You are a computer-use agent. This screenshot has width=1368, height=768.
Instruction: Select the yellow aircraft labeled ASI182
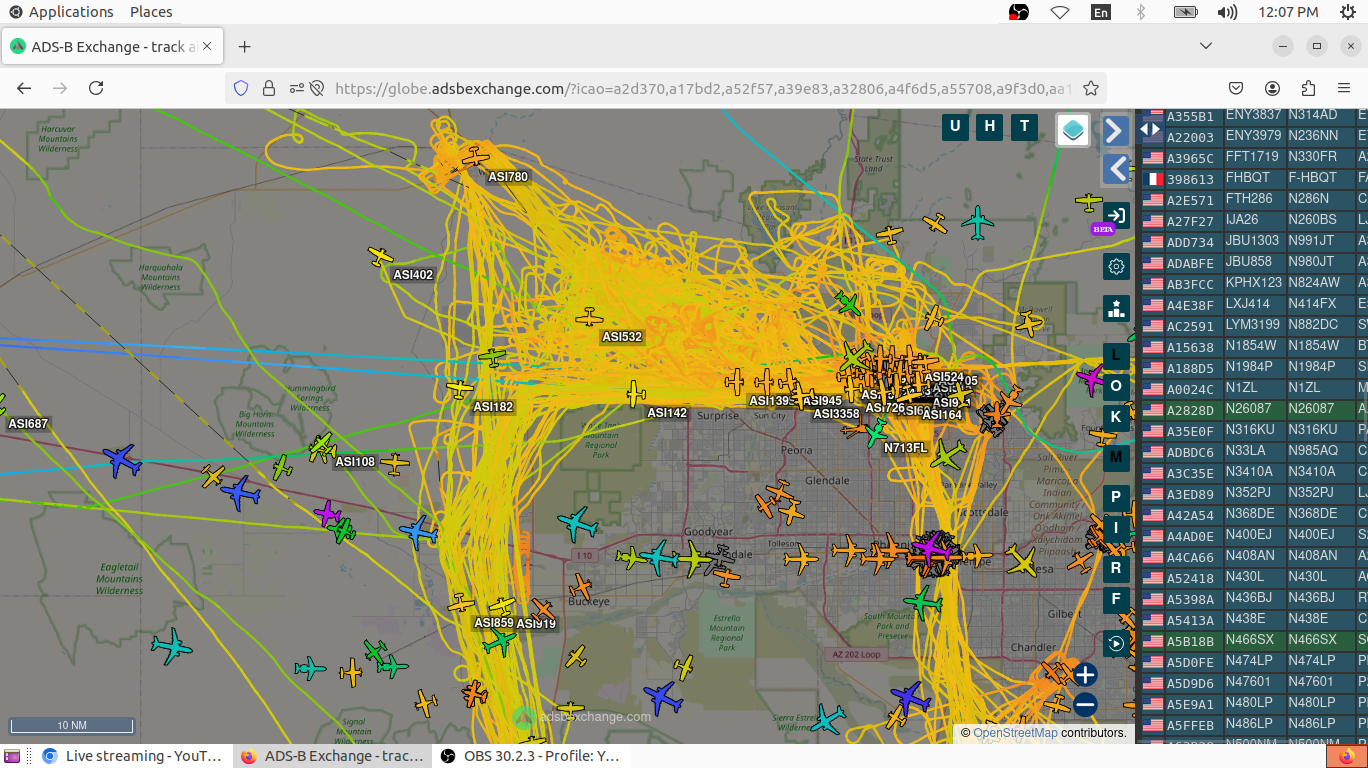[x=460, y=388]
